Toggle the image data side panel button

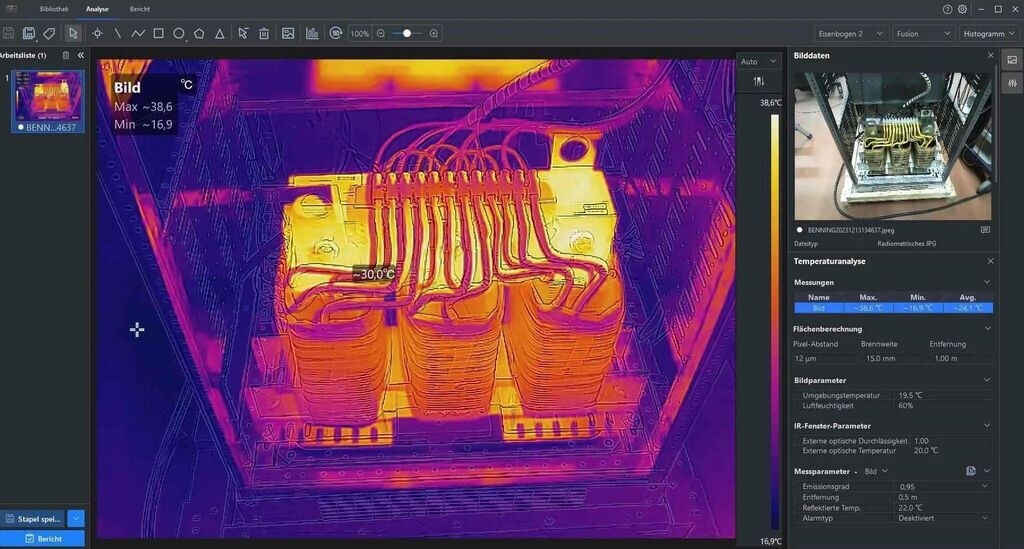coord(1012,60)
